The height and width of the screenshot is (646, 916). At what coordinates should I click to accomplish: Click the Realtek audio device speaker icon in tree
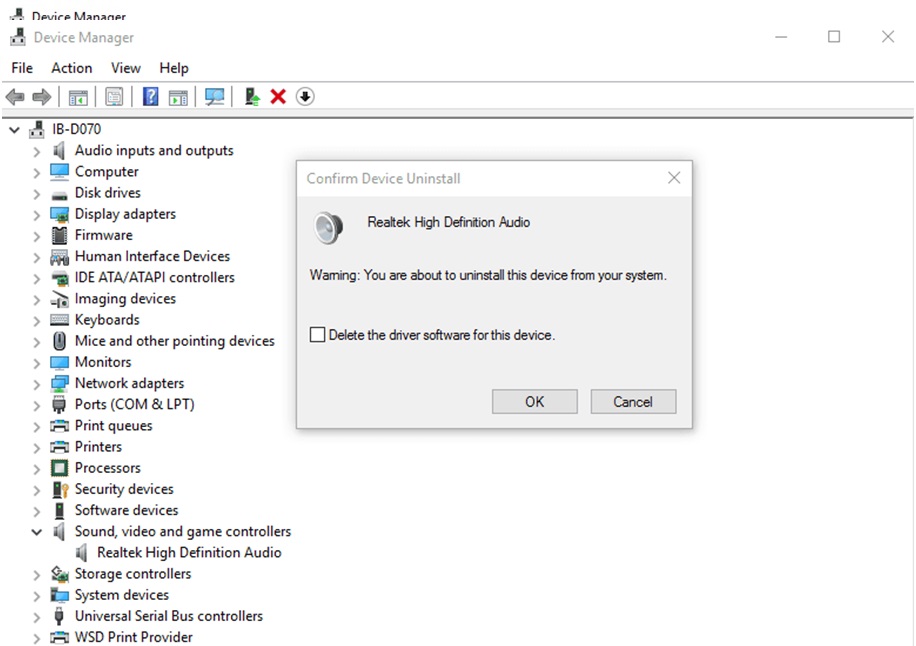point(82,553)
